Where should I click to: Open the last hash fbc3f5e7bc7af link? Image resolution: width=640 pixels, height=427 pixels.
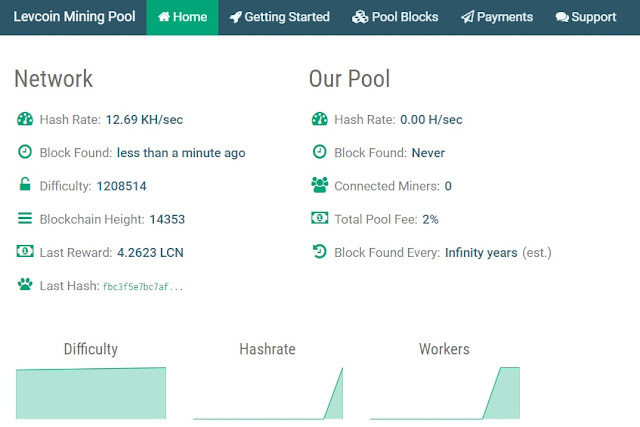pyautogui.click(x=143, y=287)
